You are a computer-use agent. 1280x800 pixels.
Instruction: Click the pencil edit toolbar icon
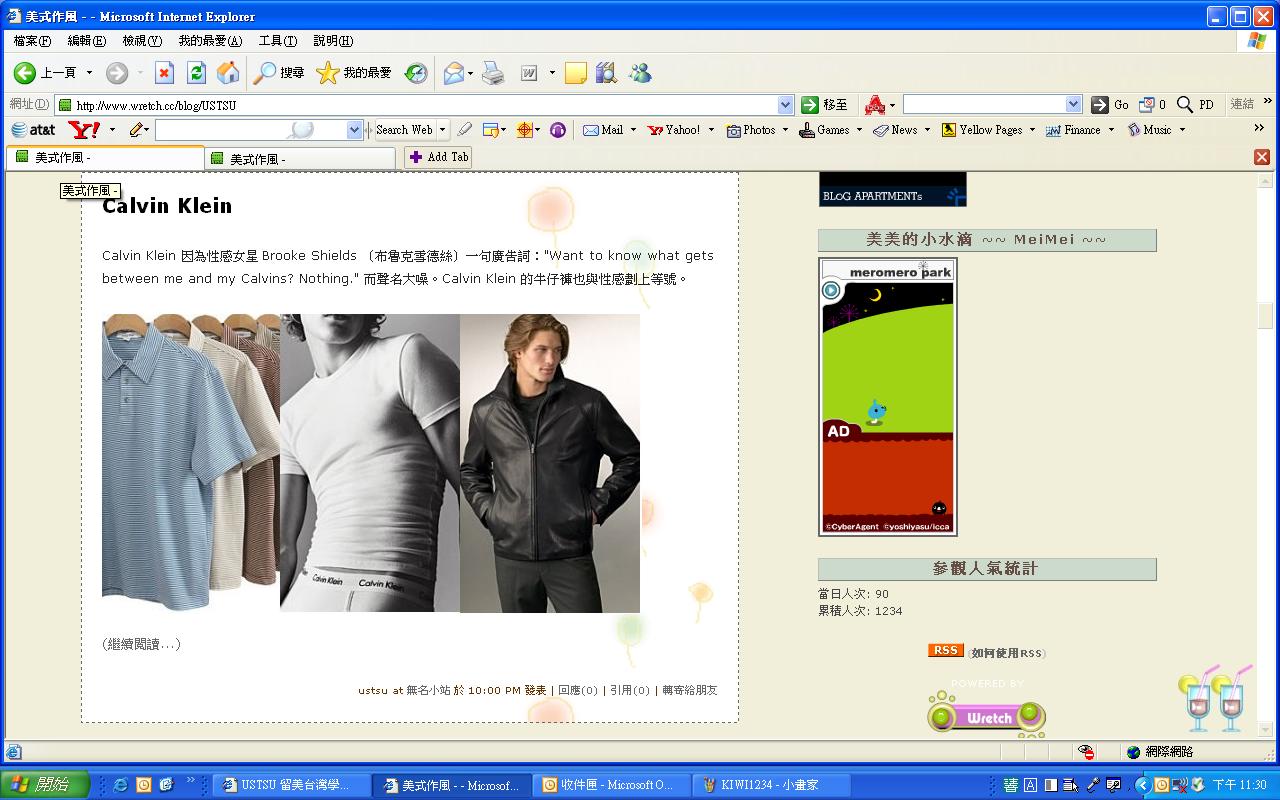click(x=136, y=130)
